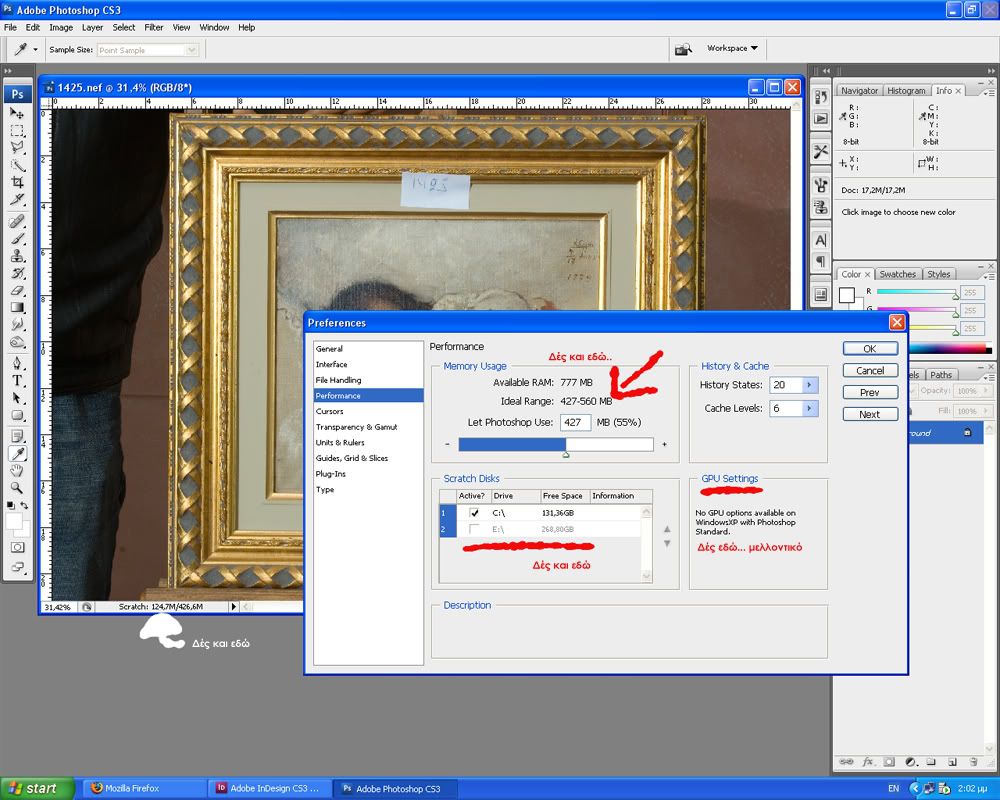Enable the E:\ scratch disk checkbox

[474, 529]
